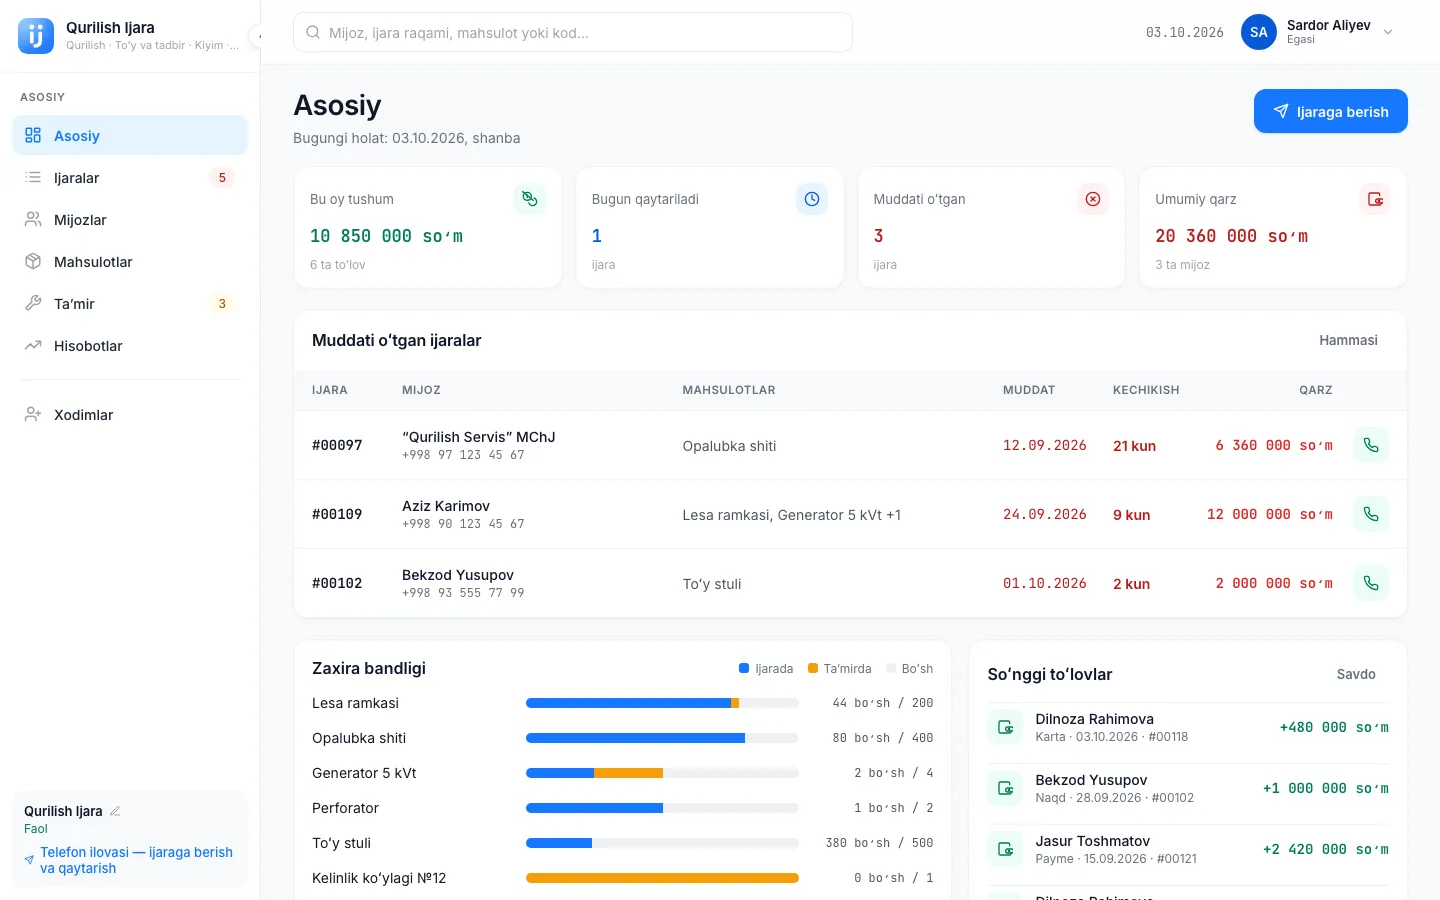Go to Ijaralar in the sidebar
Screen dimensions: 1440x900
click(x=130, y=178)
